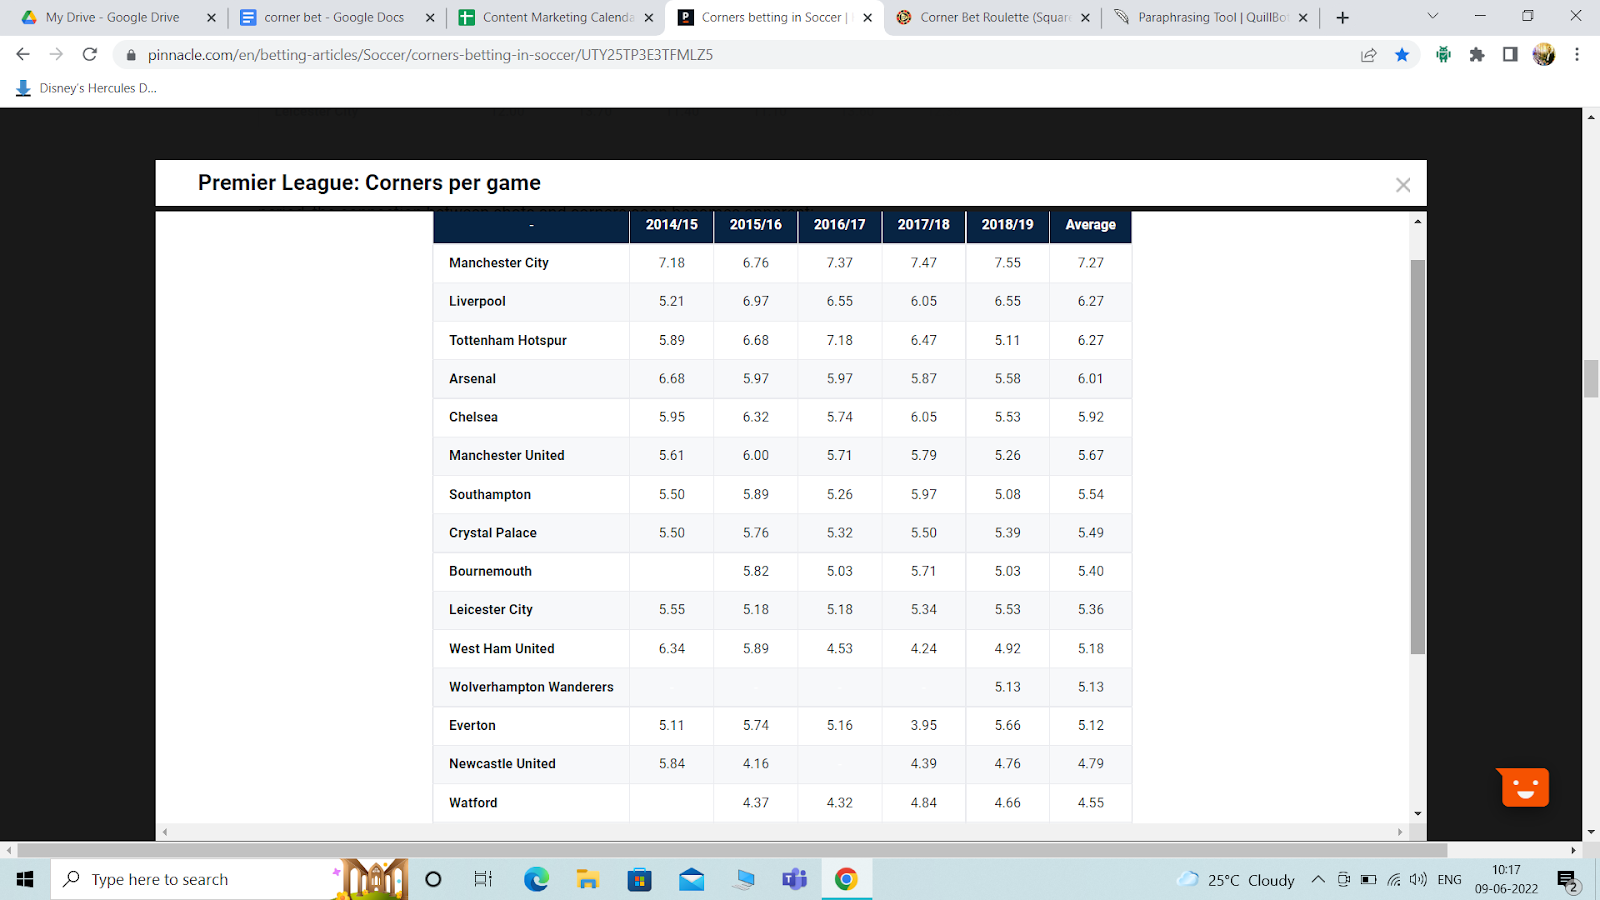Viewport: 1600px width, 900px height.
Task: Click page horizontal scrollbar thumb
Action: coord(732,850)
